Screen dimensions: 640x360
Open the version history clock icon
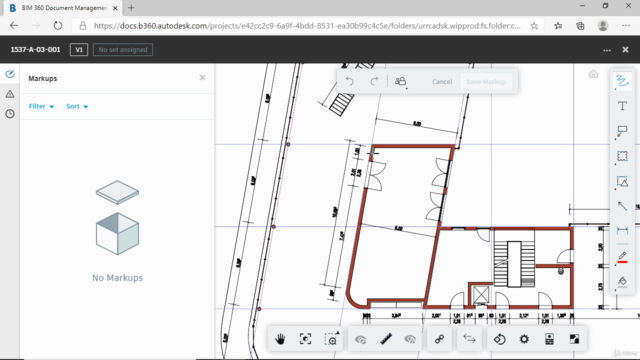point(10,113)
